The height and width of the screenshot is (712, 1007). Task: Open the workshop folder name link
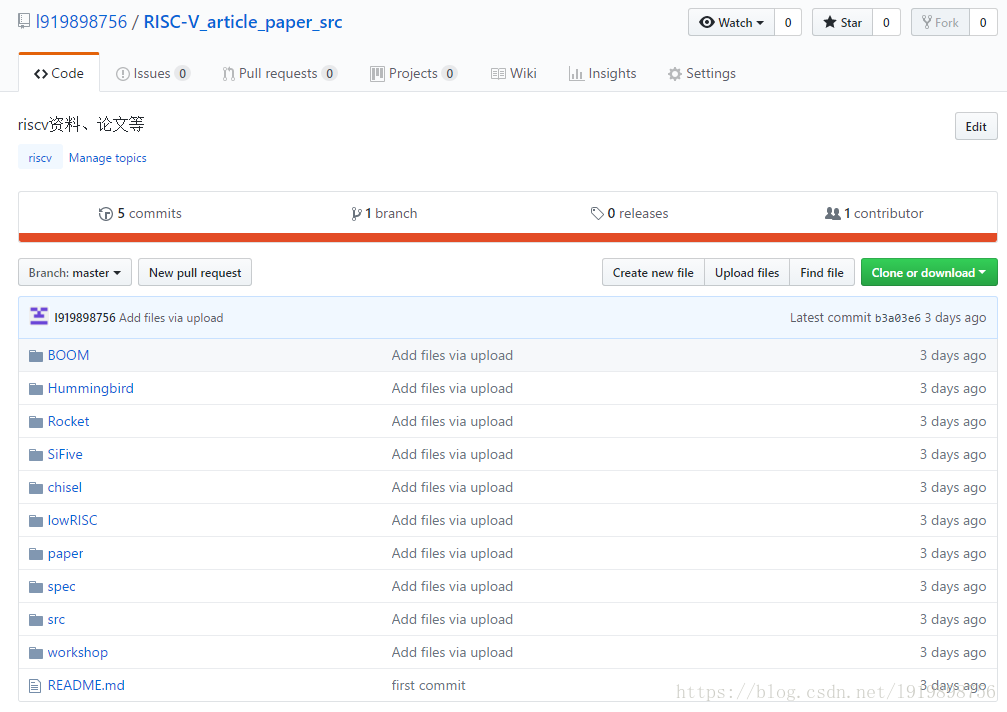coord(78,652)
